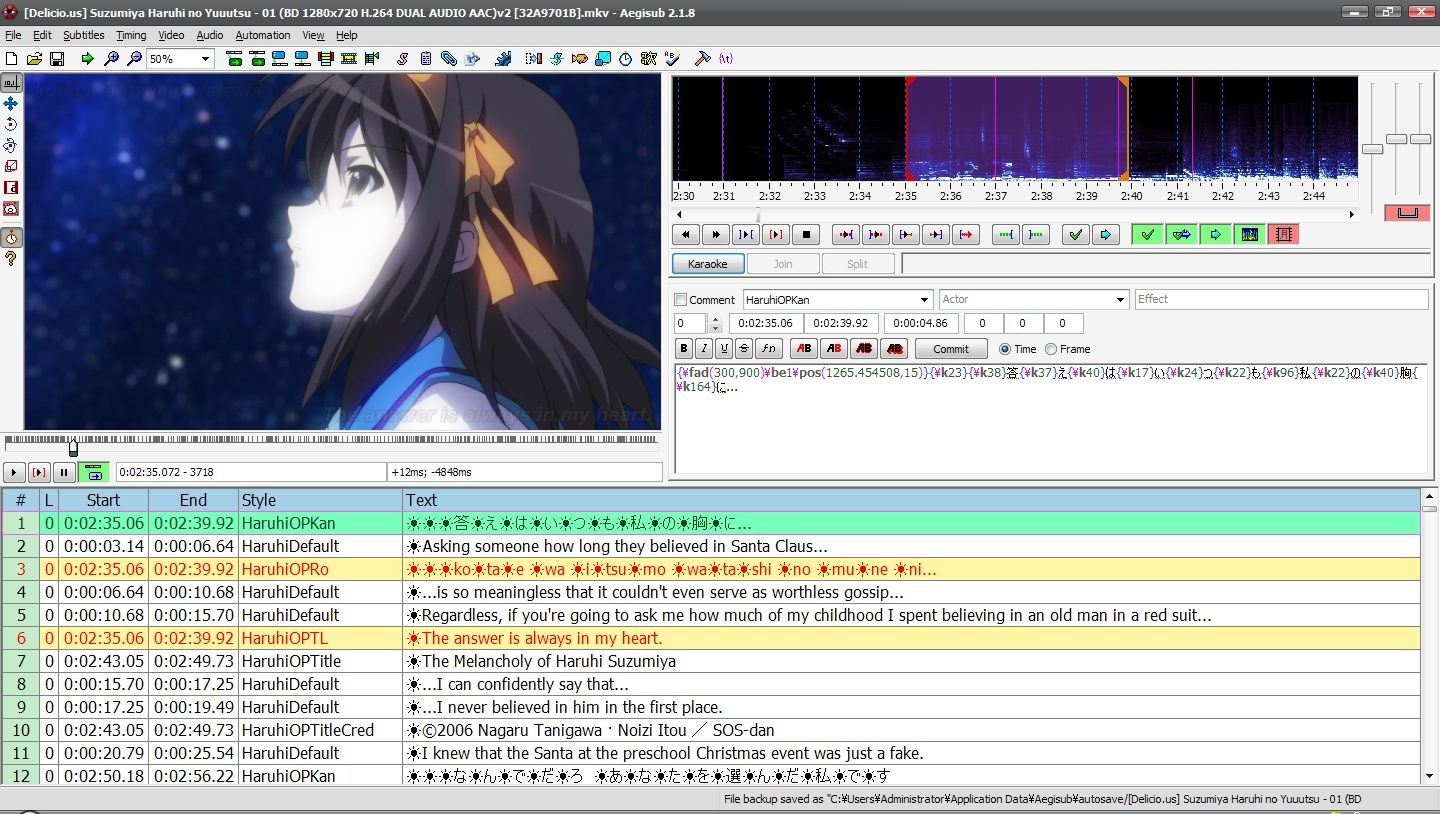The image size is (1440, 814).
Task: Toggle strikeout formatting button
Action: coord(744,349)
